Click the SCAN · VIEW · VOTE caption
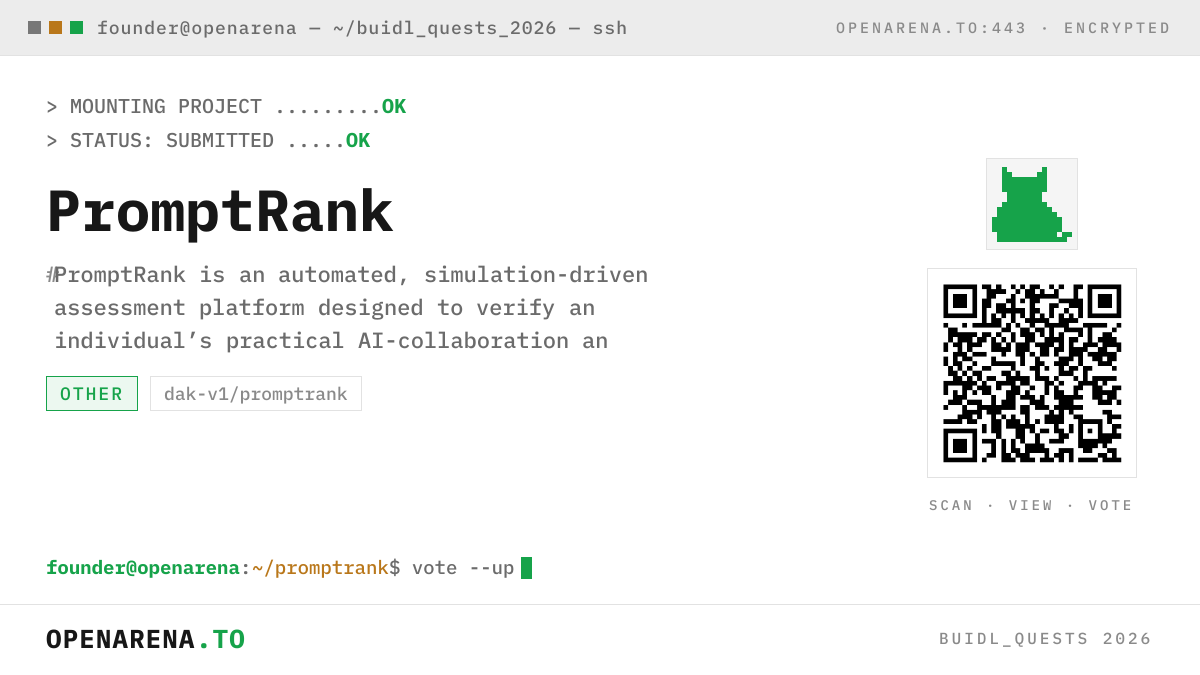1200x675 pixels. point(1032,506)
